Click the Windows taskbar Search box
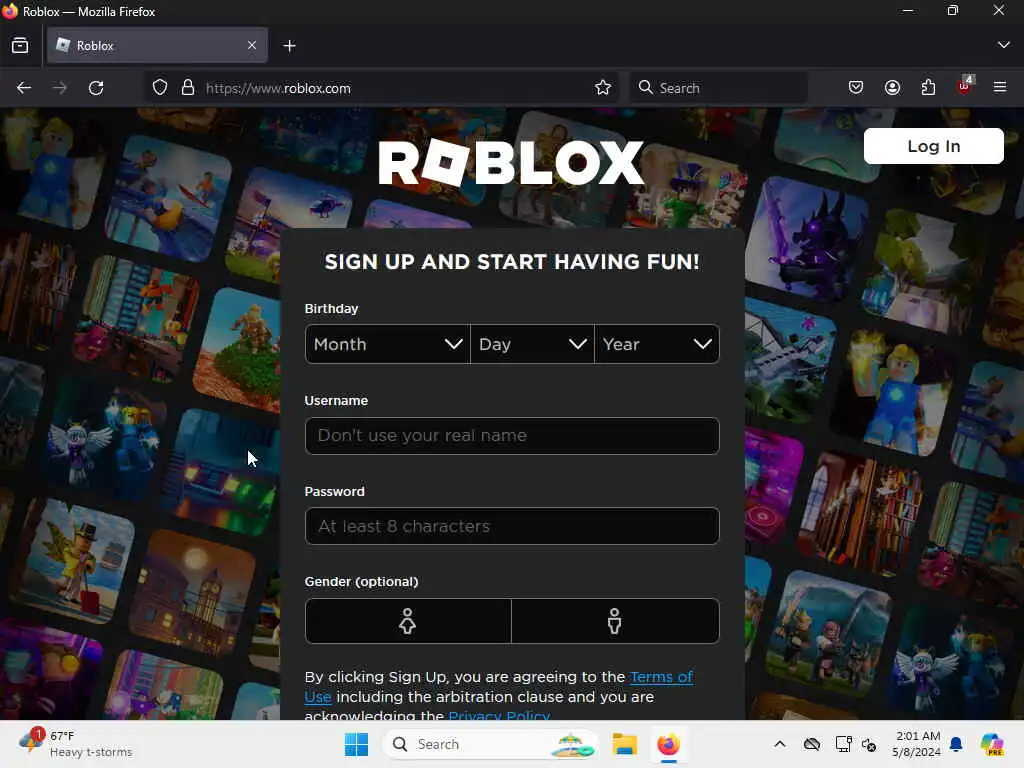 point(491,744)
